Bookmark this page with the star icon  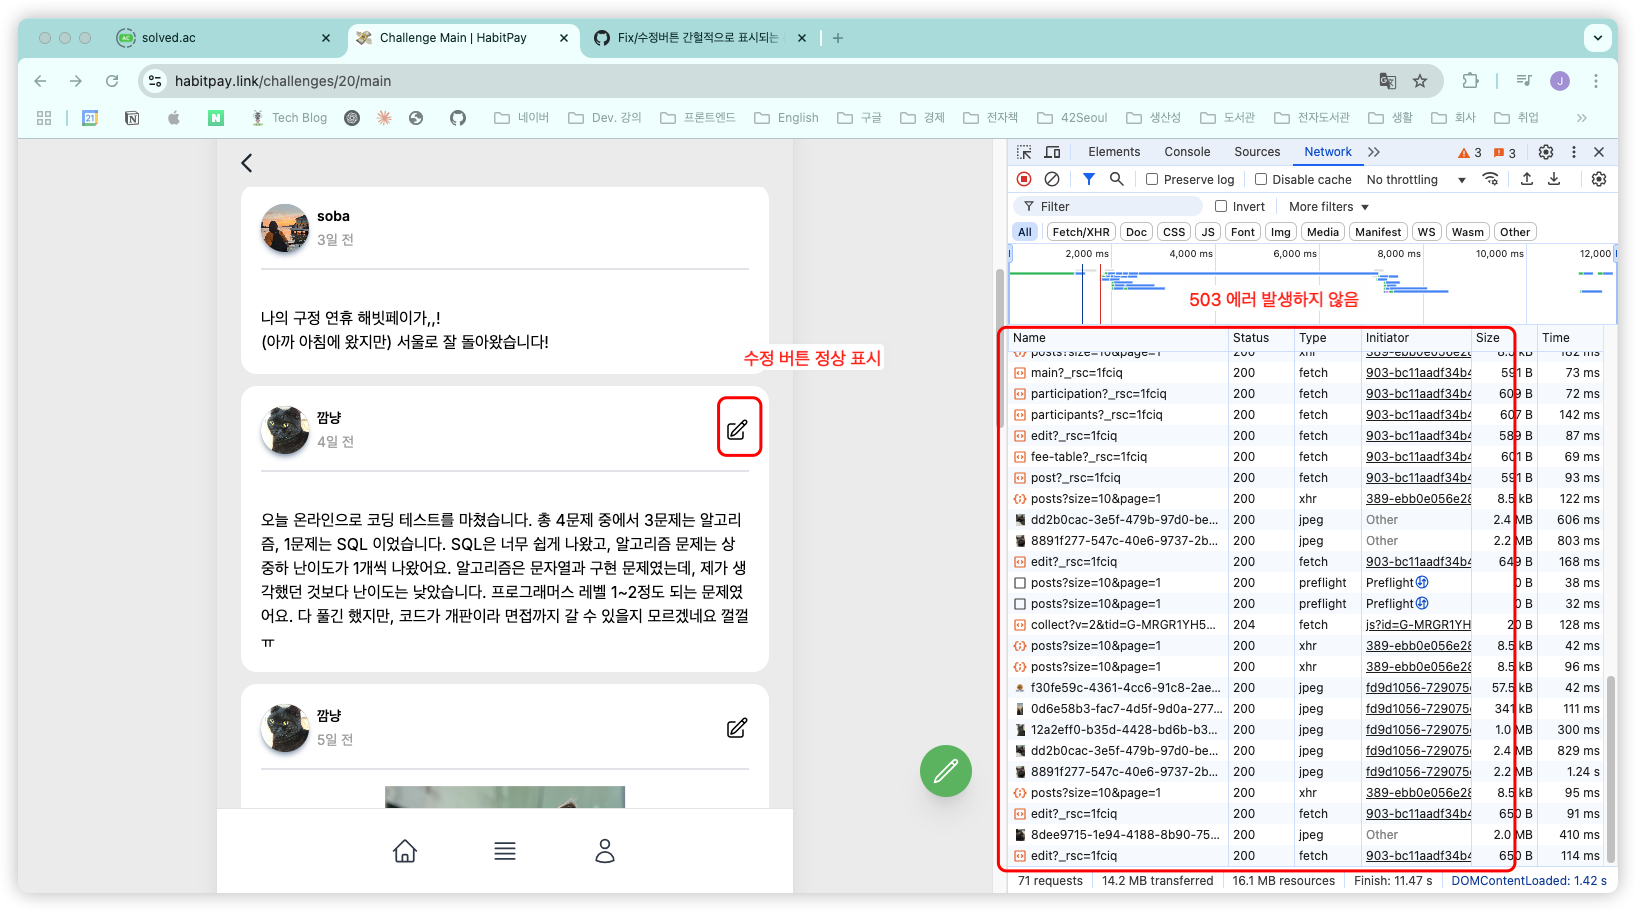click(x=1420, y=81)
